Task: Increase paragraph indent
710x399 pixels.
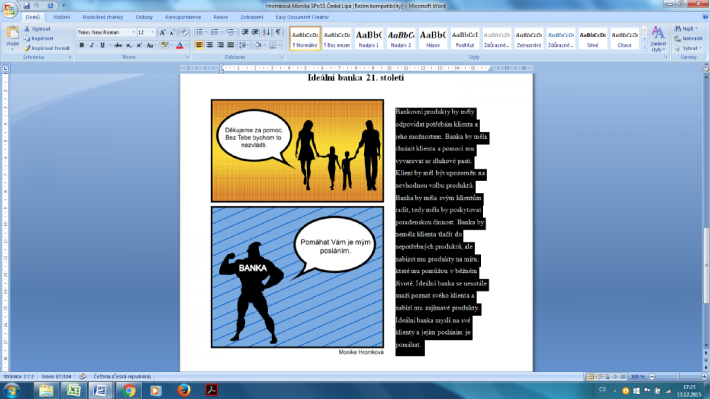Action: (255, 33)
